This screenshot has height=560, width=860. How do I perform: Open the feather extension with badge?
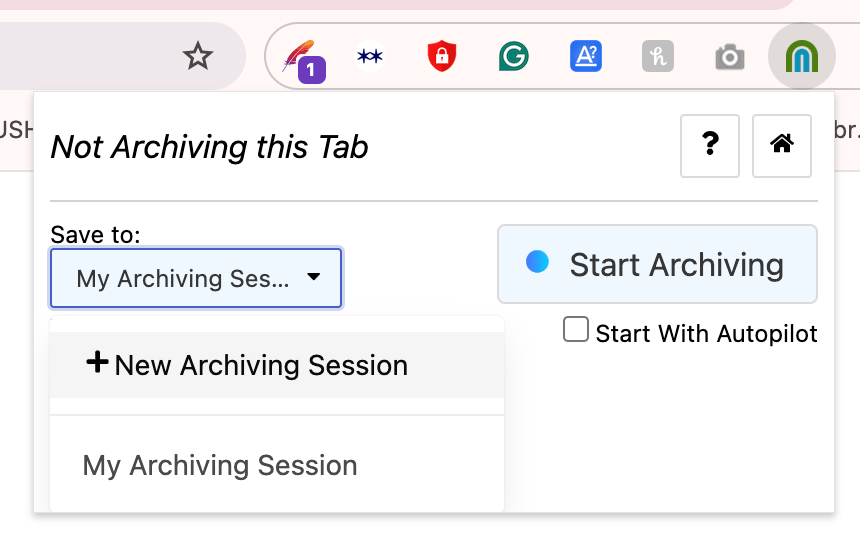point(299,58)
